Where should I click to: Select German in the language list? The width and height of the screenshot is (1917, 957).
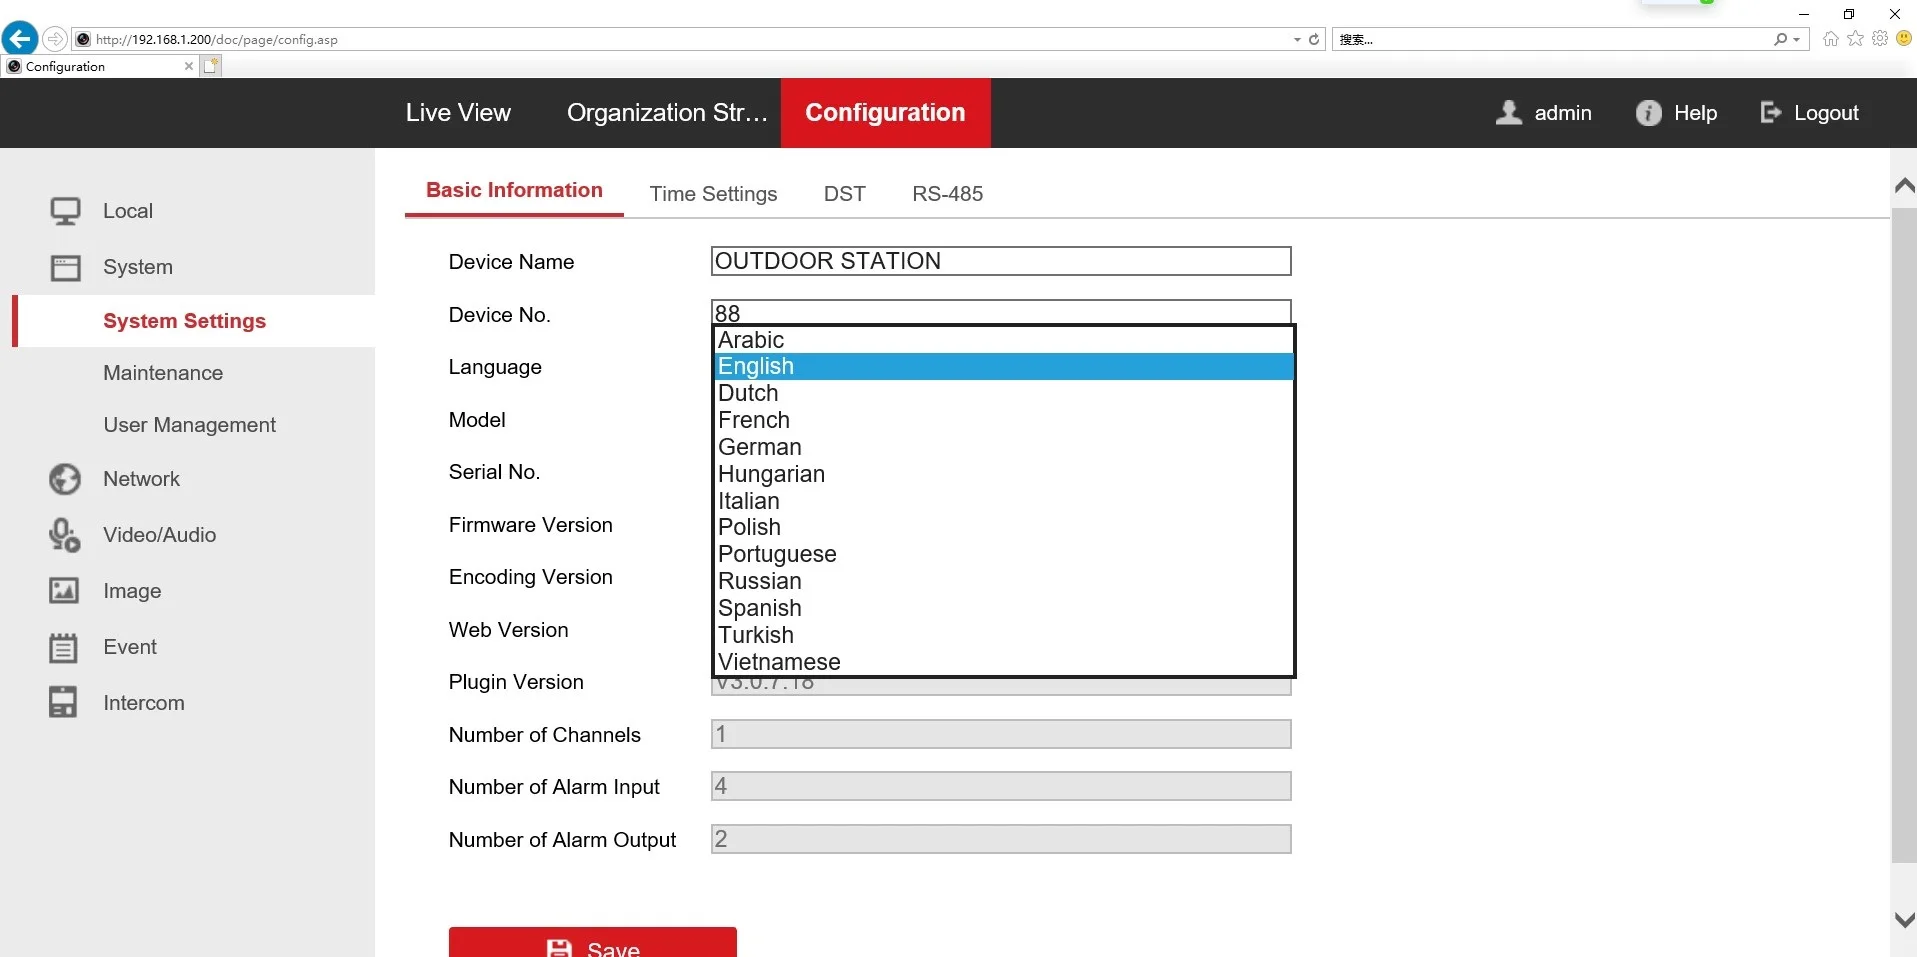(1005, 447)
